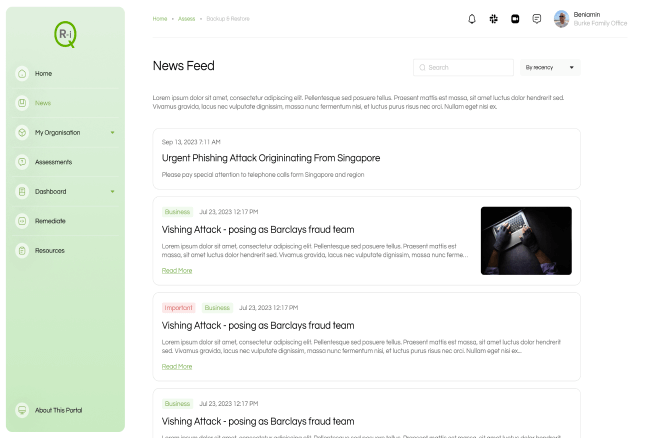The height and width of the screenshot is (438, 650).
Task: Expand the My Organisation submenu arrow
Action: tap(112, 133)
